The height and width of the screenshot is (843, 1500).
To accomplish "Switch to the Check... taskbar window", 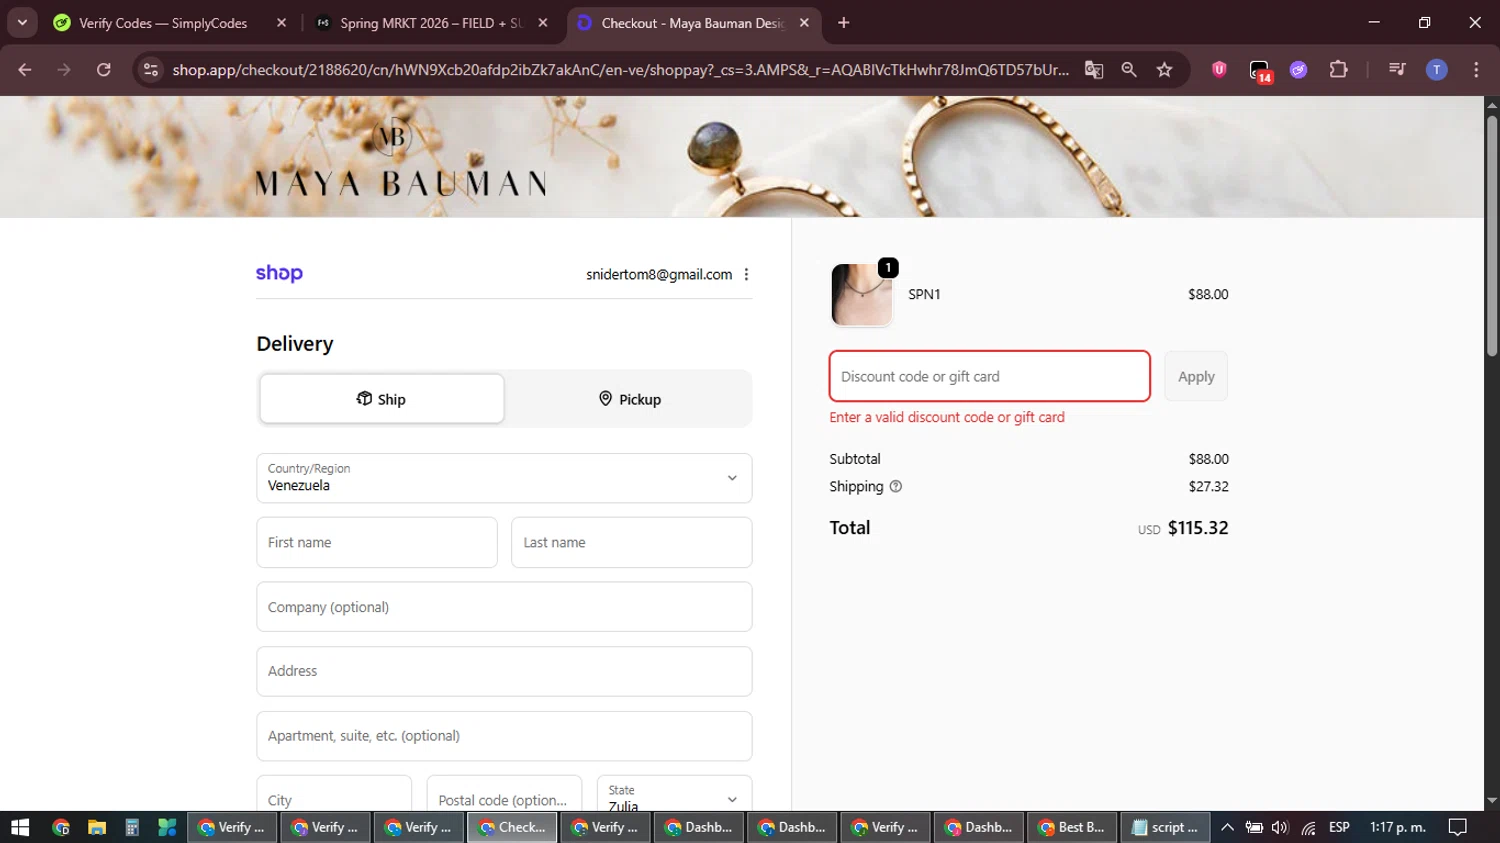I will pos(512,827).
